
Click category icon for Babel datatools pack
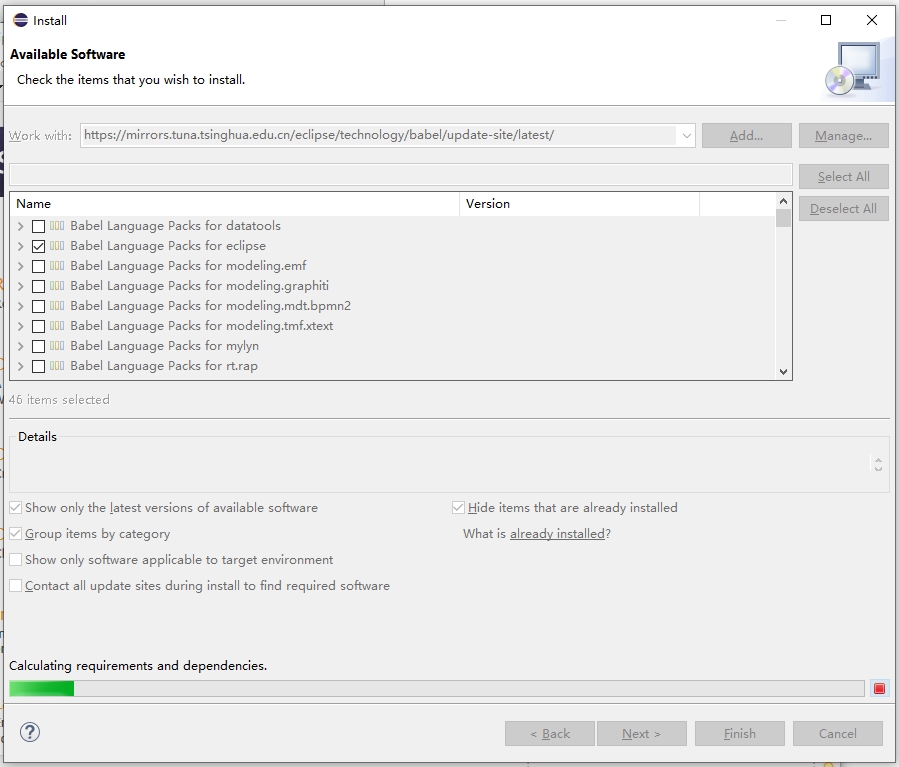tap(57, 226)
